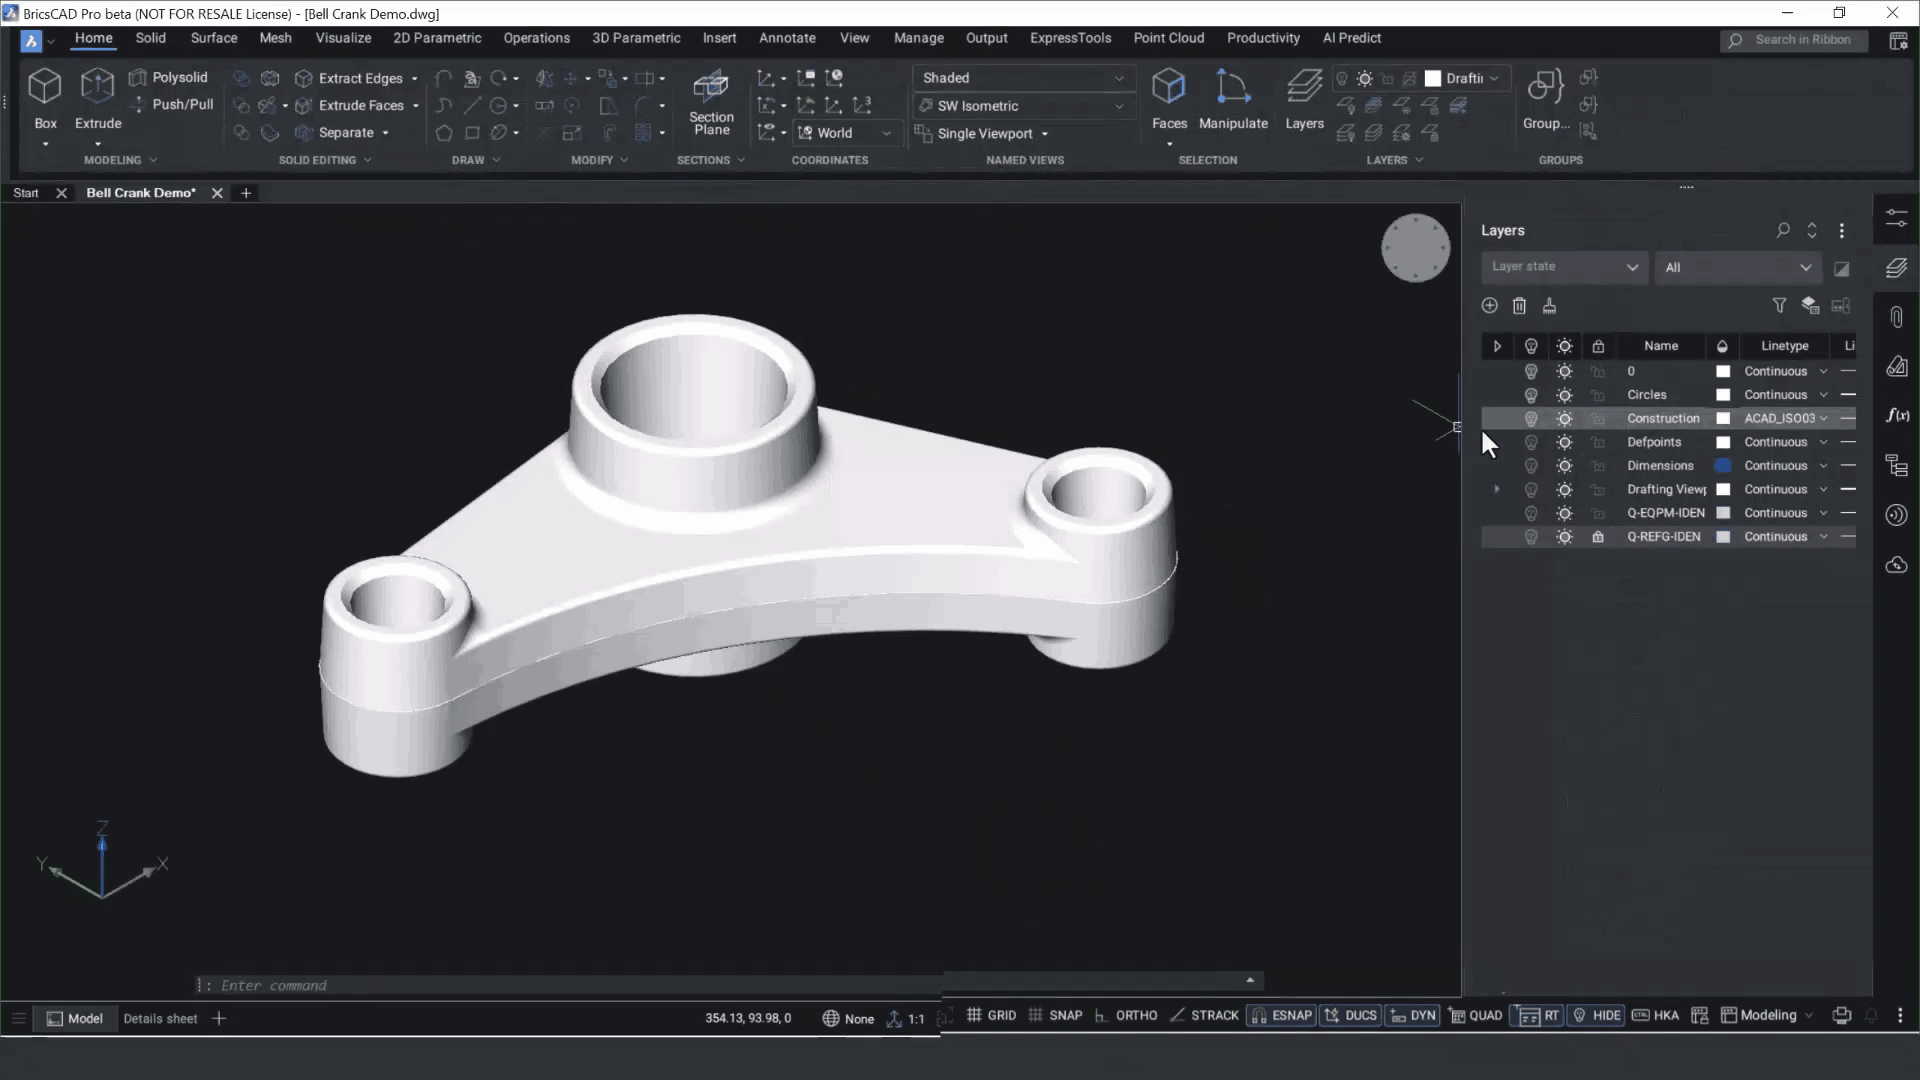Select the Faces selection mode
Image resolution: width=1920 pixels, height=1080 pixels.
pos(1169,99)
